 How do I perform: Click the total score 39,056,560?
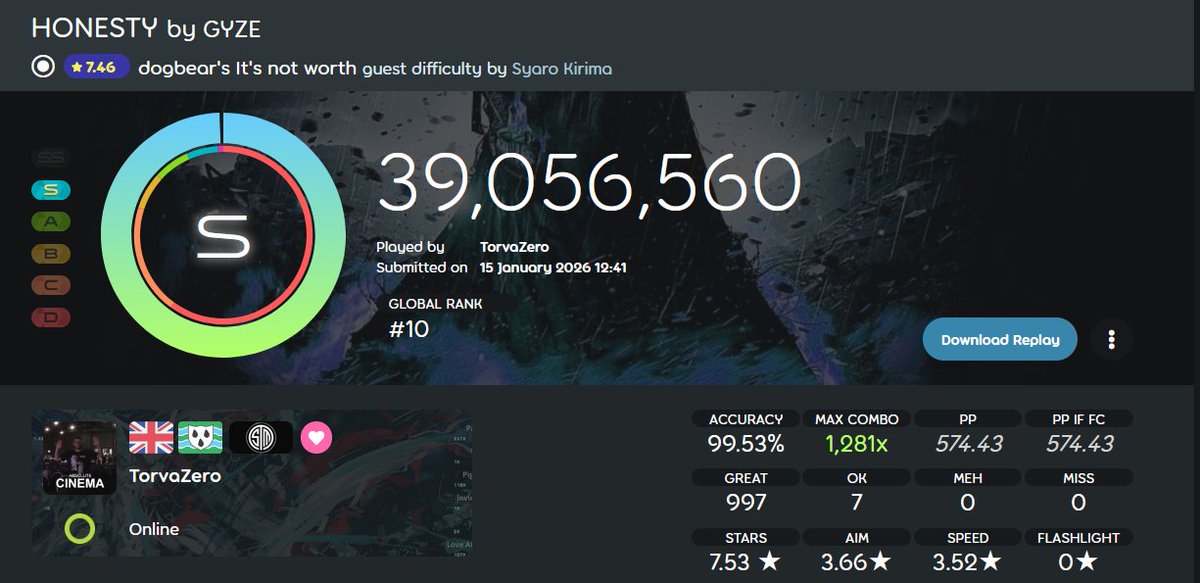pyautogui.click(x=589, y=185)
